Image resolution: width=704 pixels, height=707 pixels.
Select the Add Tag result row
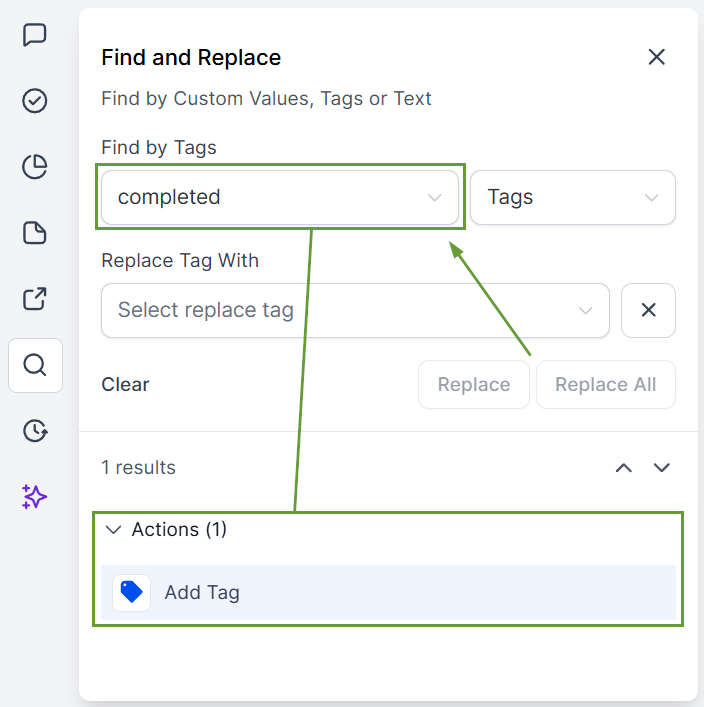388,592
